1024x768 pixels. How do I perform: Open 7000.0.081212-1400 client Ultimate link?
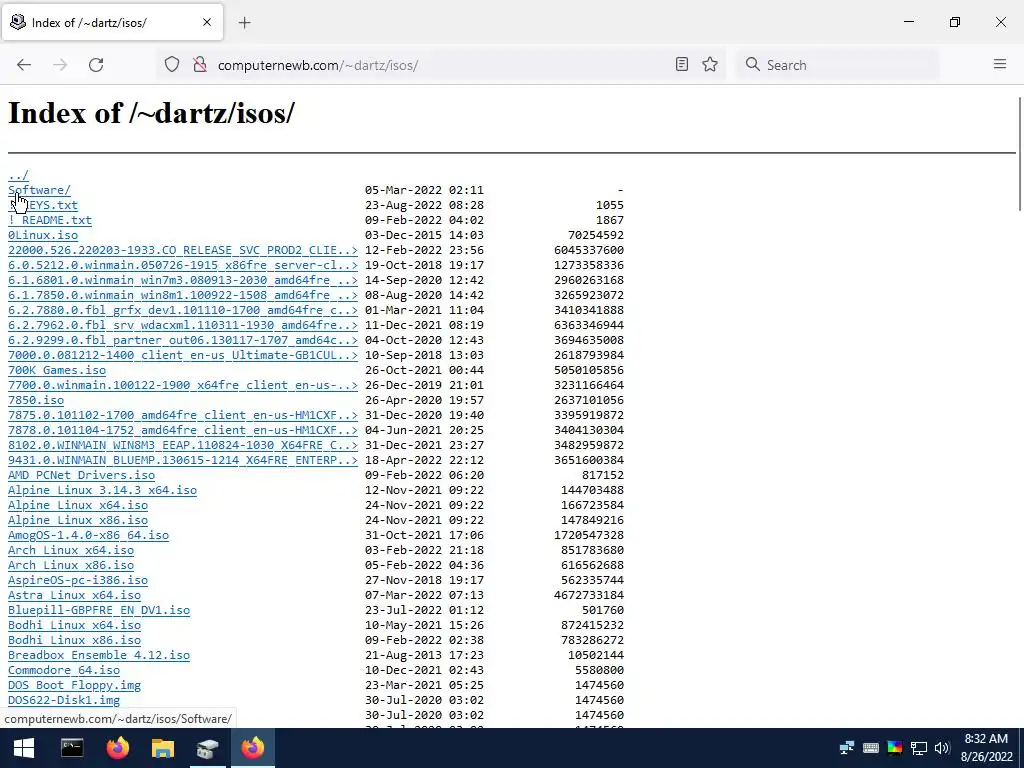point(183,355)
